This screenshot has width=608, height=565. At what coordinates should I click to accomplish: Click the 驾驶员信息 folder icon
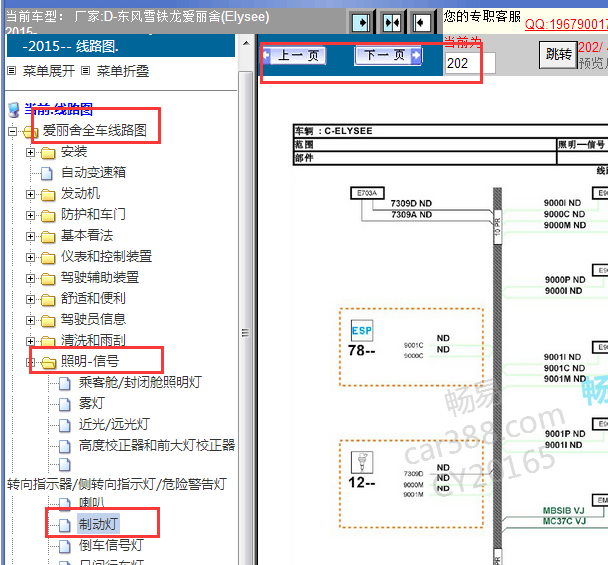click(48, 320)
